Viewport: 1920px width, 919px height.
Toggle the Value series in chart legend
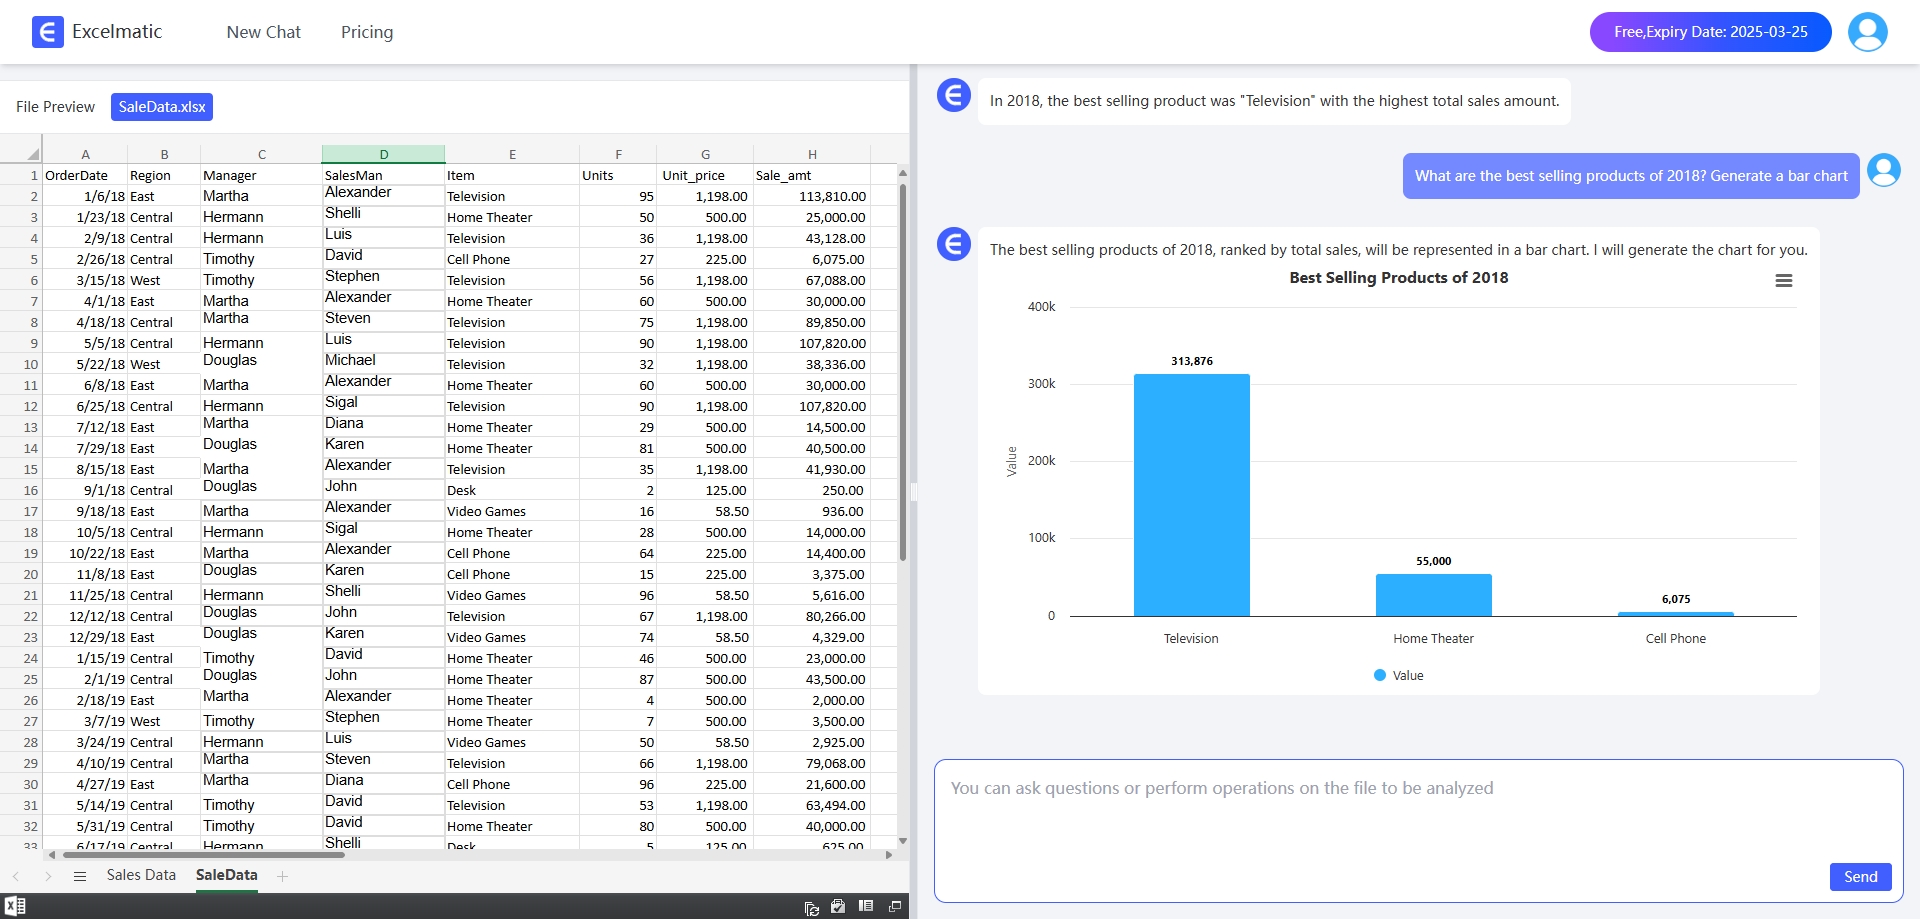(x=1398, y=676)
